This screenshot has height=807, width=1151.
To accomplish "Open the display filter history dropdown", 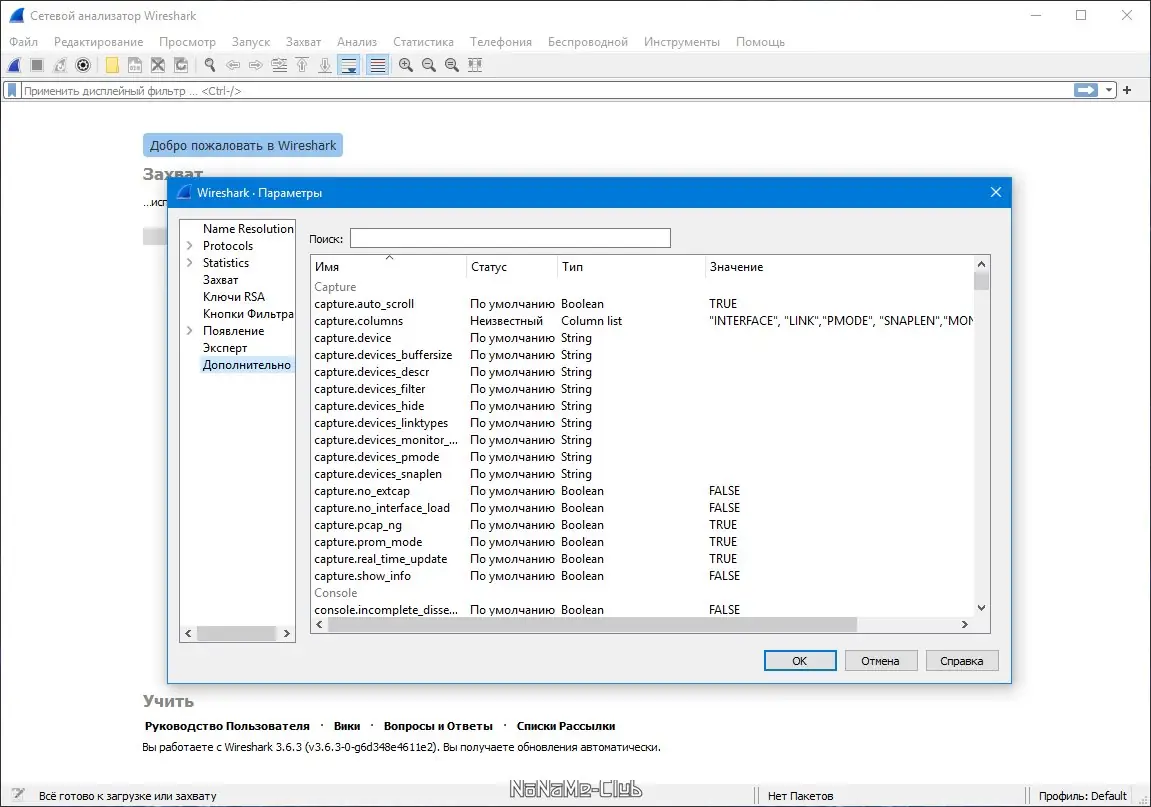I will tap(1109, 90).
